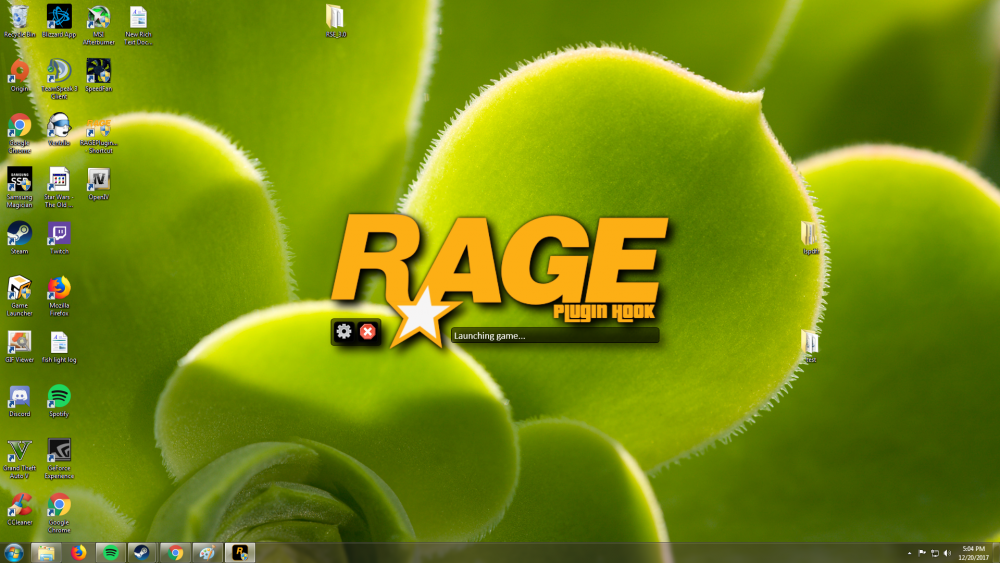Click the Show Desktop button
Screen dimensions: 1000x563
[x=996, y=553]
